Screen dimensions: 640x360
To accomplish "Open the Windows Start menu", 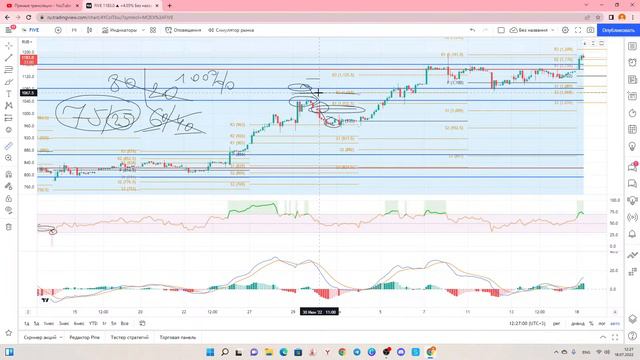I will 210,352.
